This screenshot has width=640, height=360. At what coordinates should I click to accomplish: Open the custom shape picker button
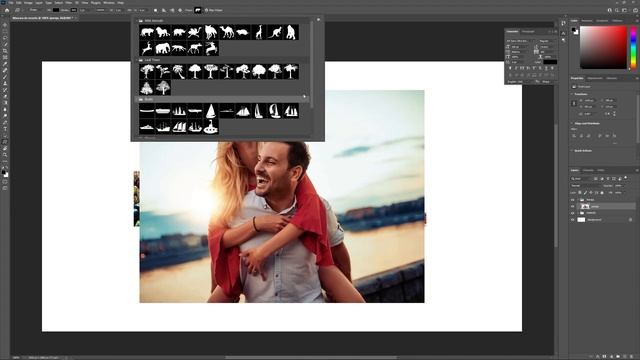(198, 10)
